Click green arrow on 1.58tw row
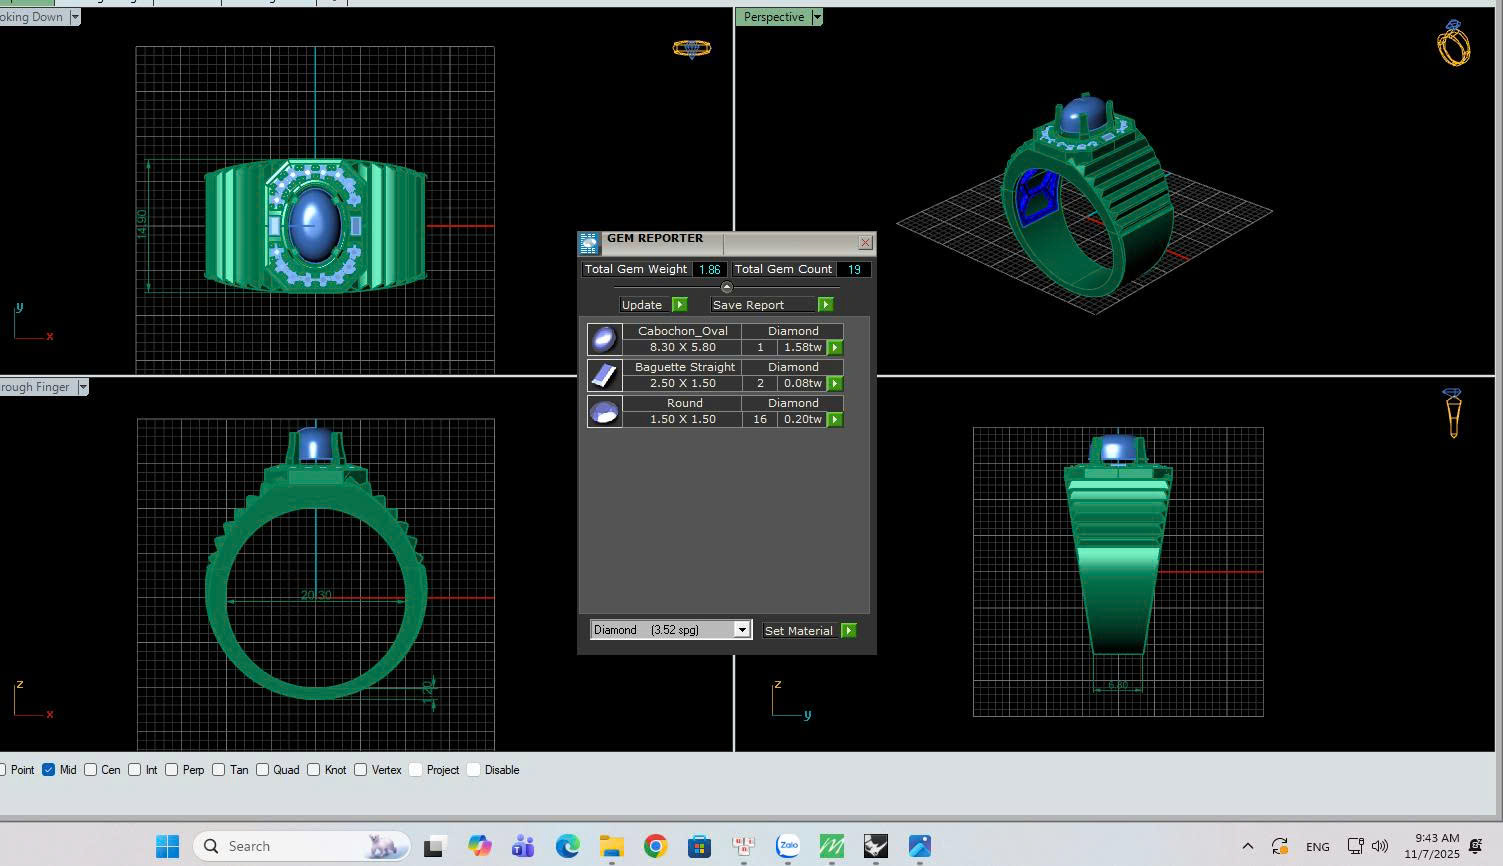 tap(835, 348)
